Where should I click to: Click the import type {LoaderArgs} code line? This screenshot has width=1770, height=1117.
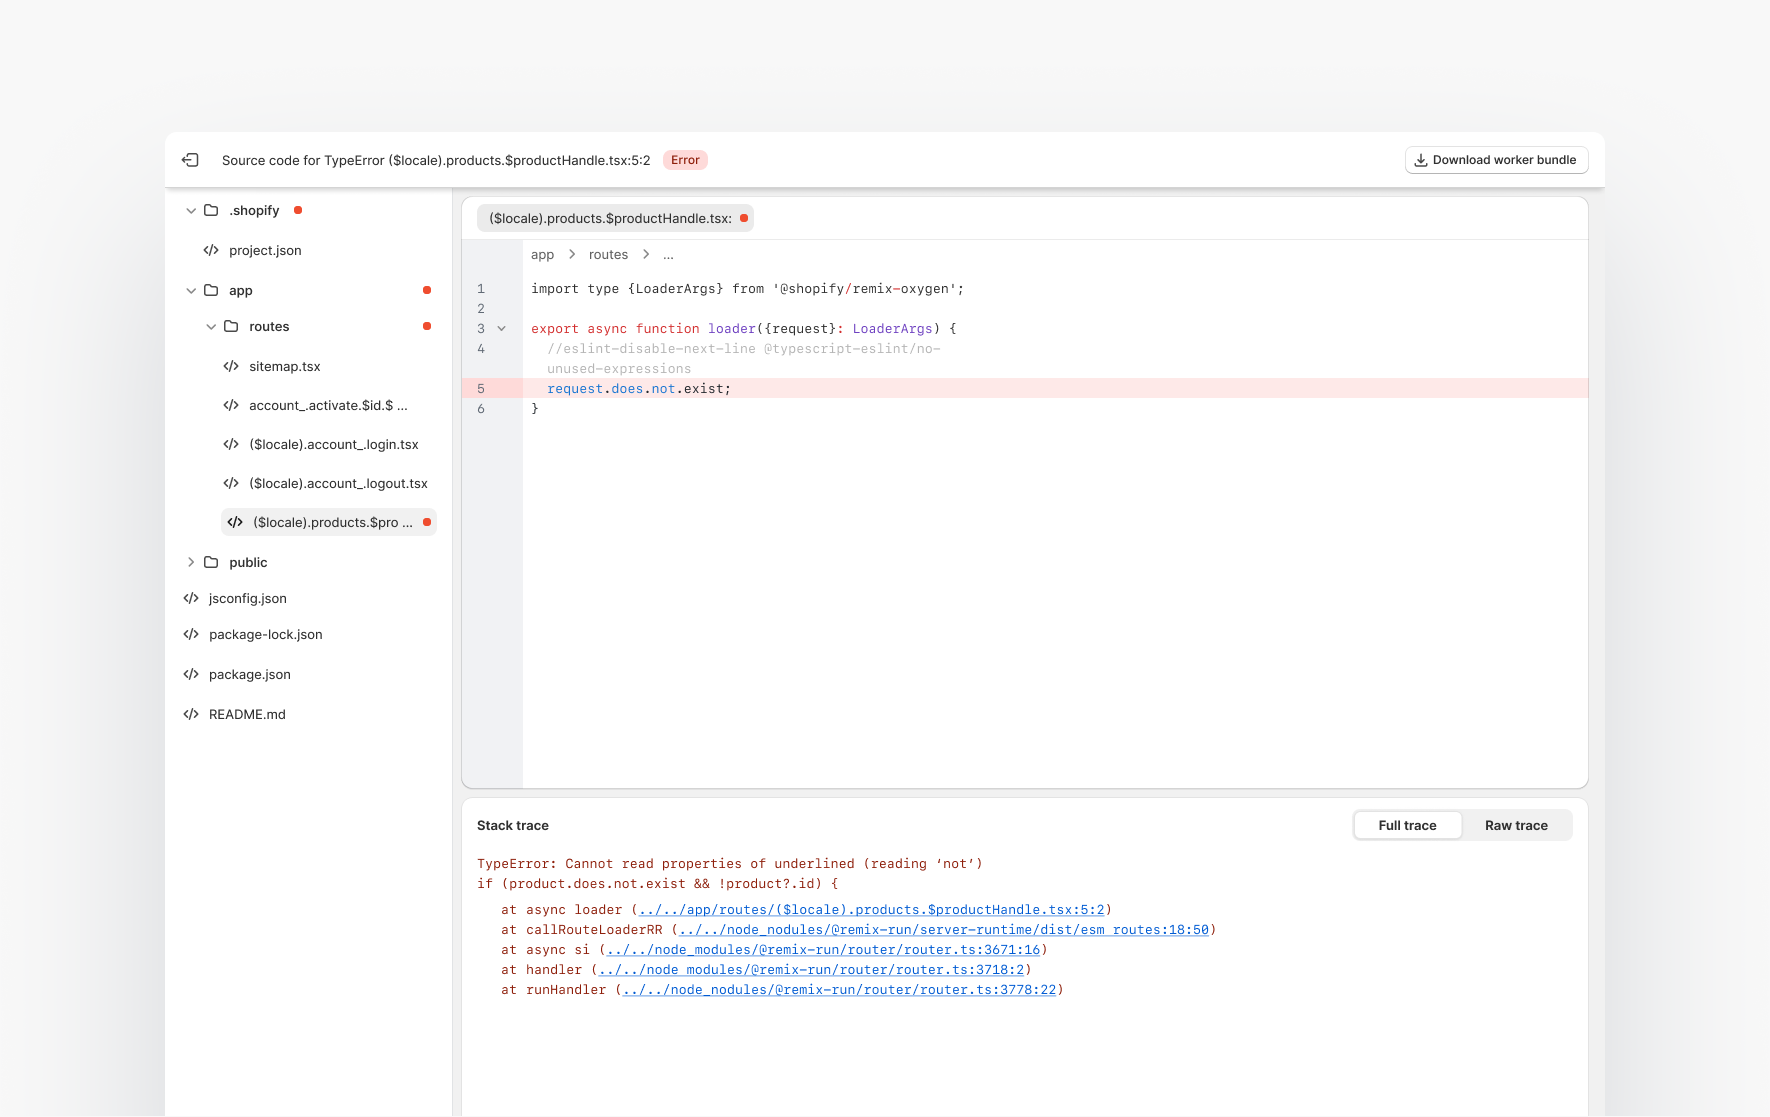point(748,288)
